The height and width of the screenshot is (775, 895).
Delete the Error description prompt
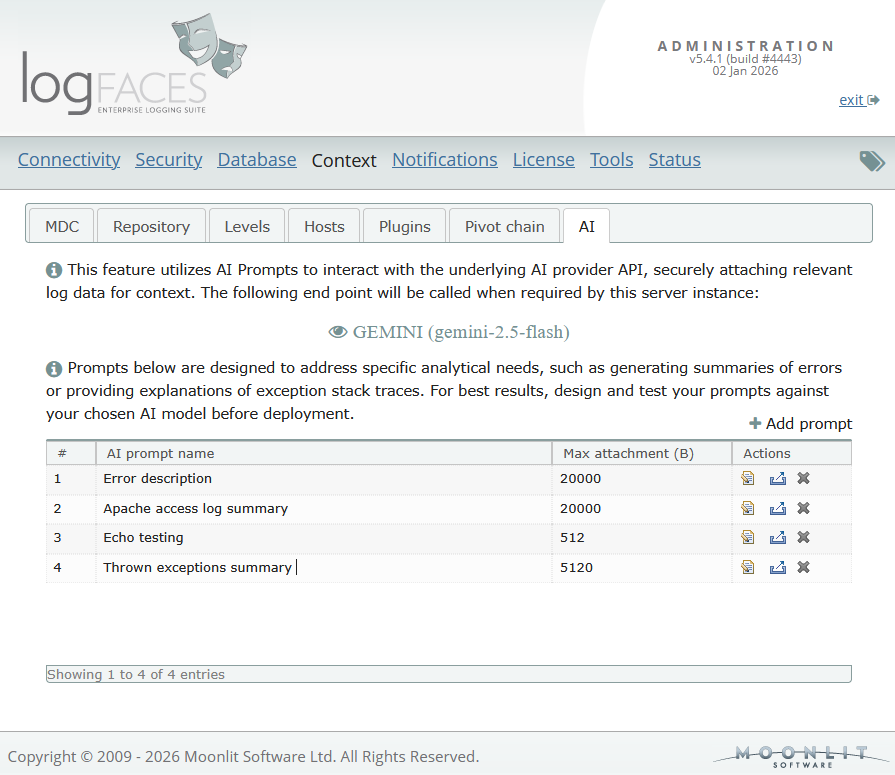[x=803, y=479]
